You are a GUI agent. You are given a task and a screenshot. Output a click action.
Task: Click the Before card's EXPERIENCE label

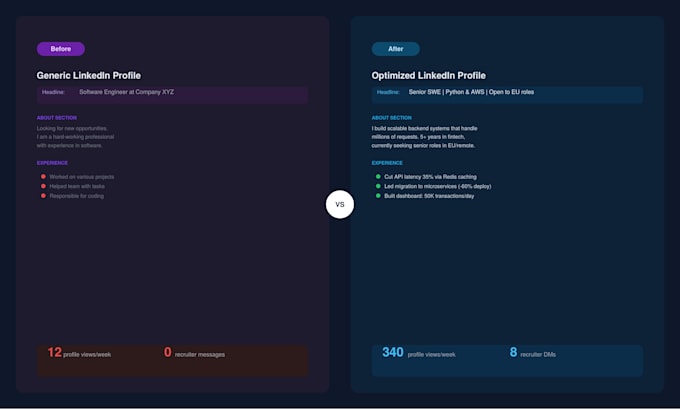[52, 163]
